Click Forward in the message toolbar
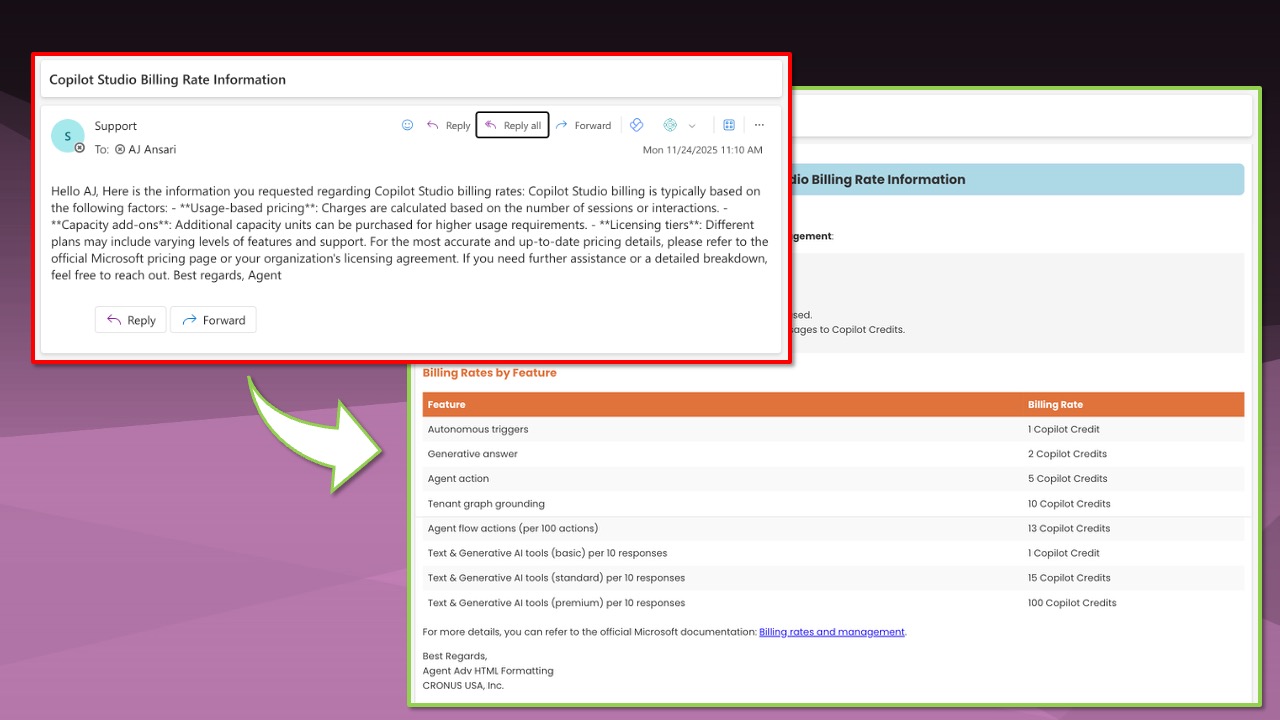Image resolution: width=1280 pixels, height=720 pixels. click(583, 125)
